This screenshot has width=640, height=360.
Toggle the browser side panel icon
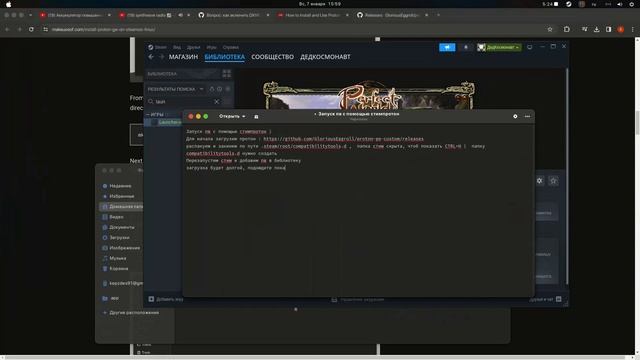tap(609, 29)
